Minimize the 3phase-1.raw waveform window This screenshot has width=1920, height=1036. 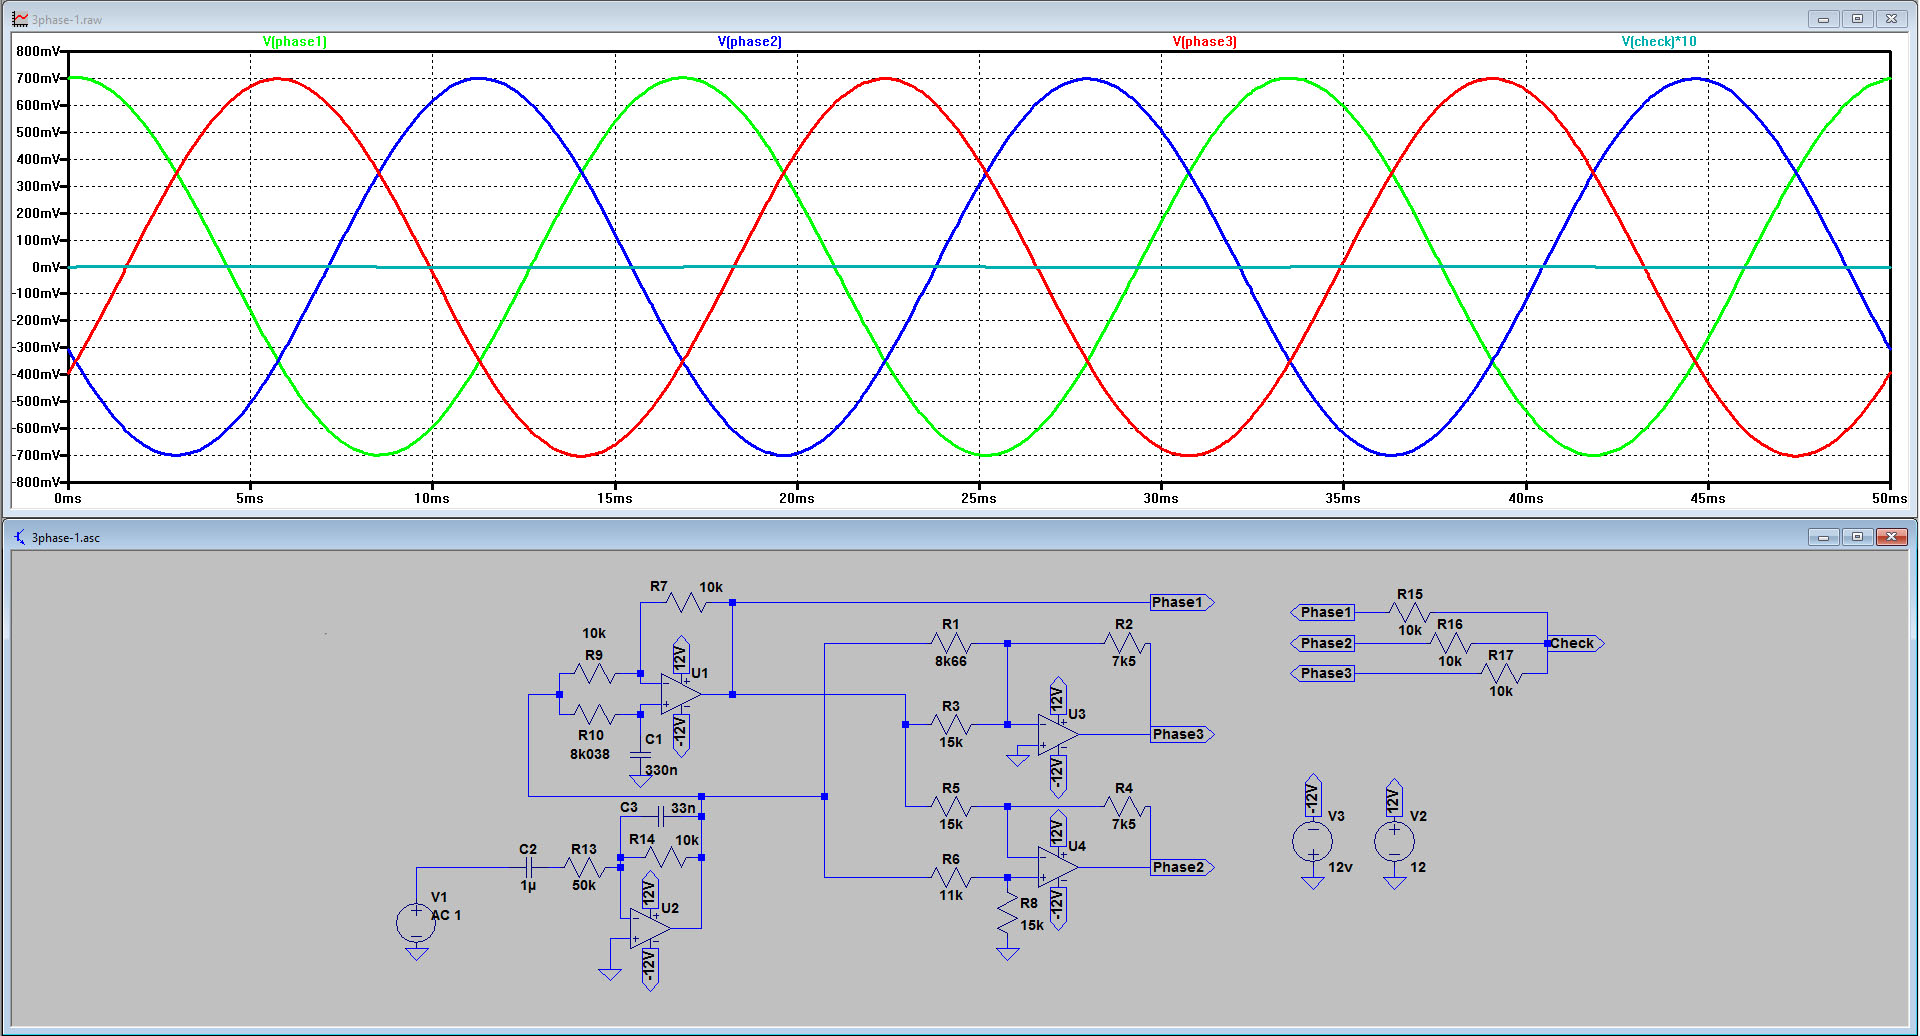(x=1823, y=19)
